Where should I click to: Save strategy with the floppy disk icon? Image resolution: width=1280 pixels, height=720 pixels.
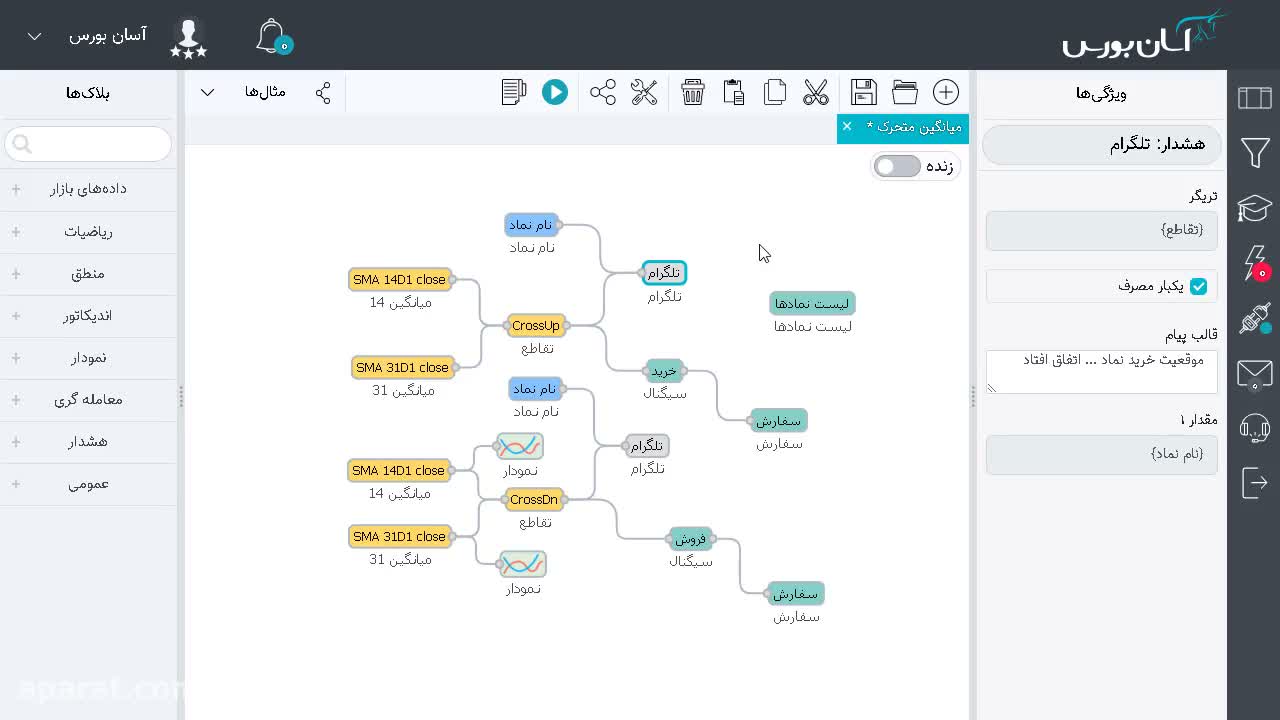tap(864, 92)
